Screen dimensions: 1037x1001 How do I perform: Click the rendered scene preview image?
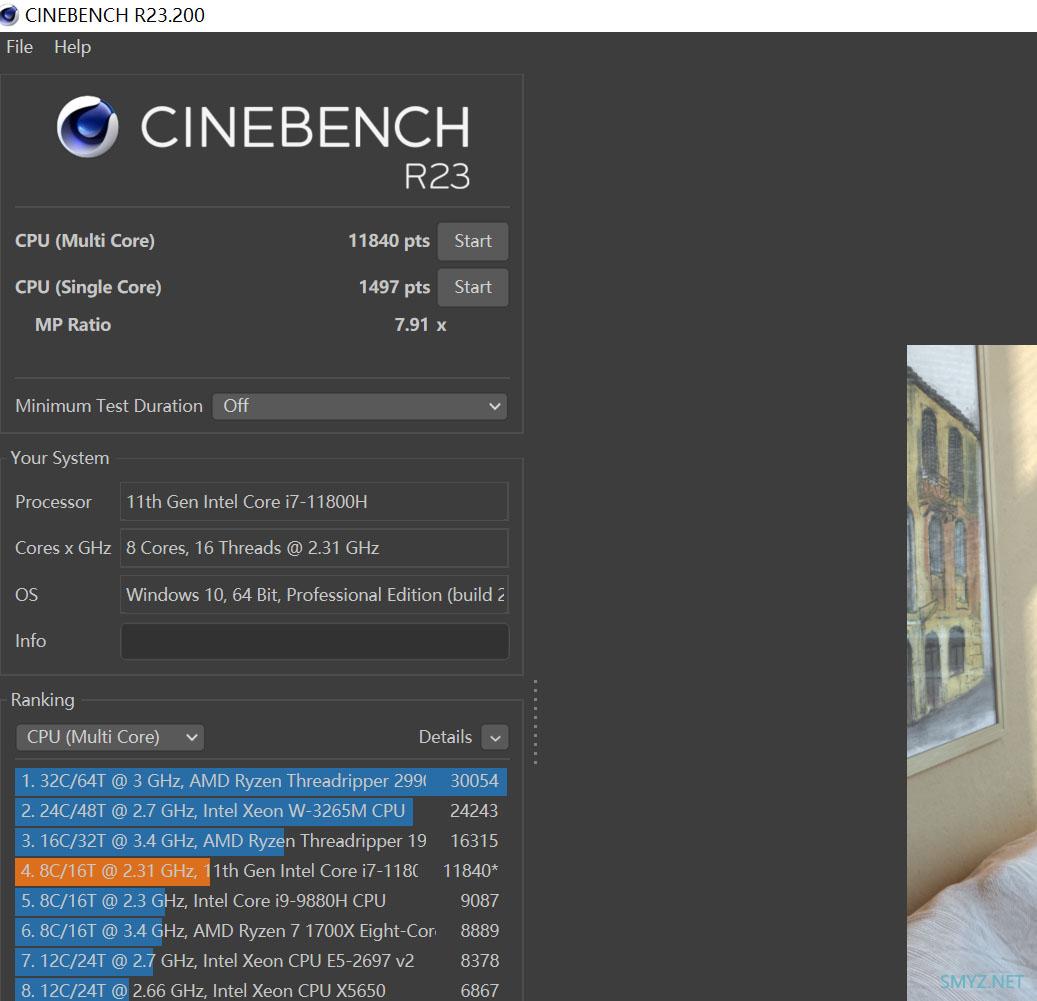(x=972, y=672)
